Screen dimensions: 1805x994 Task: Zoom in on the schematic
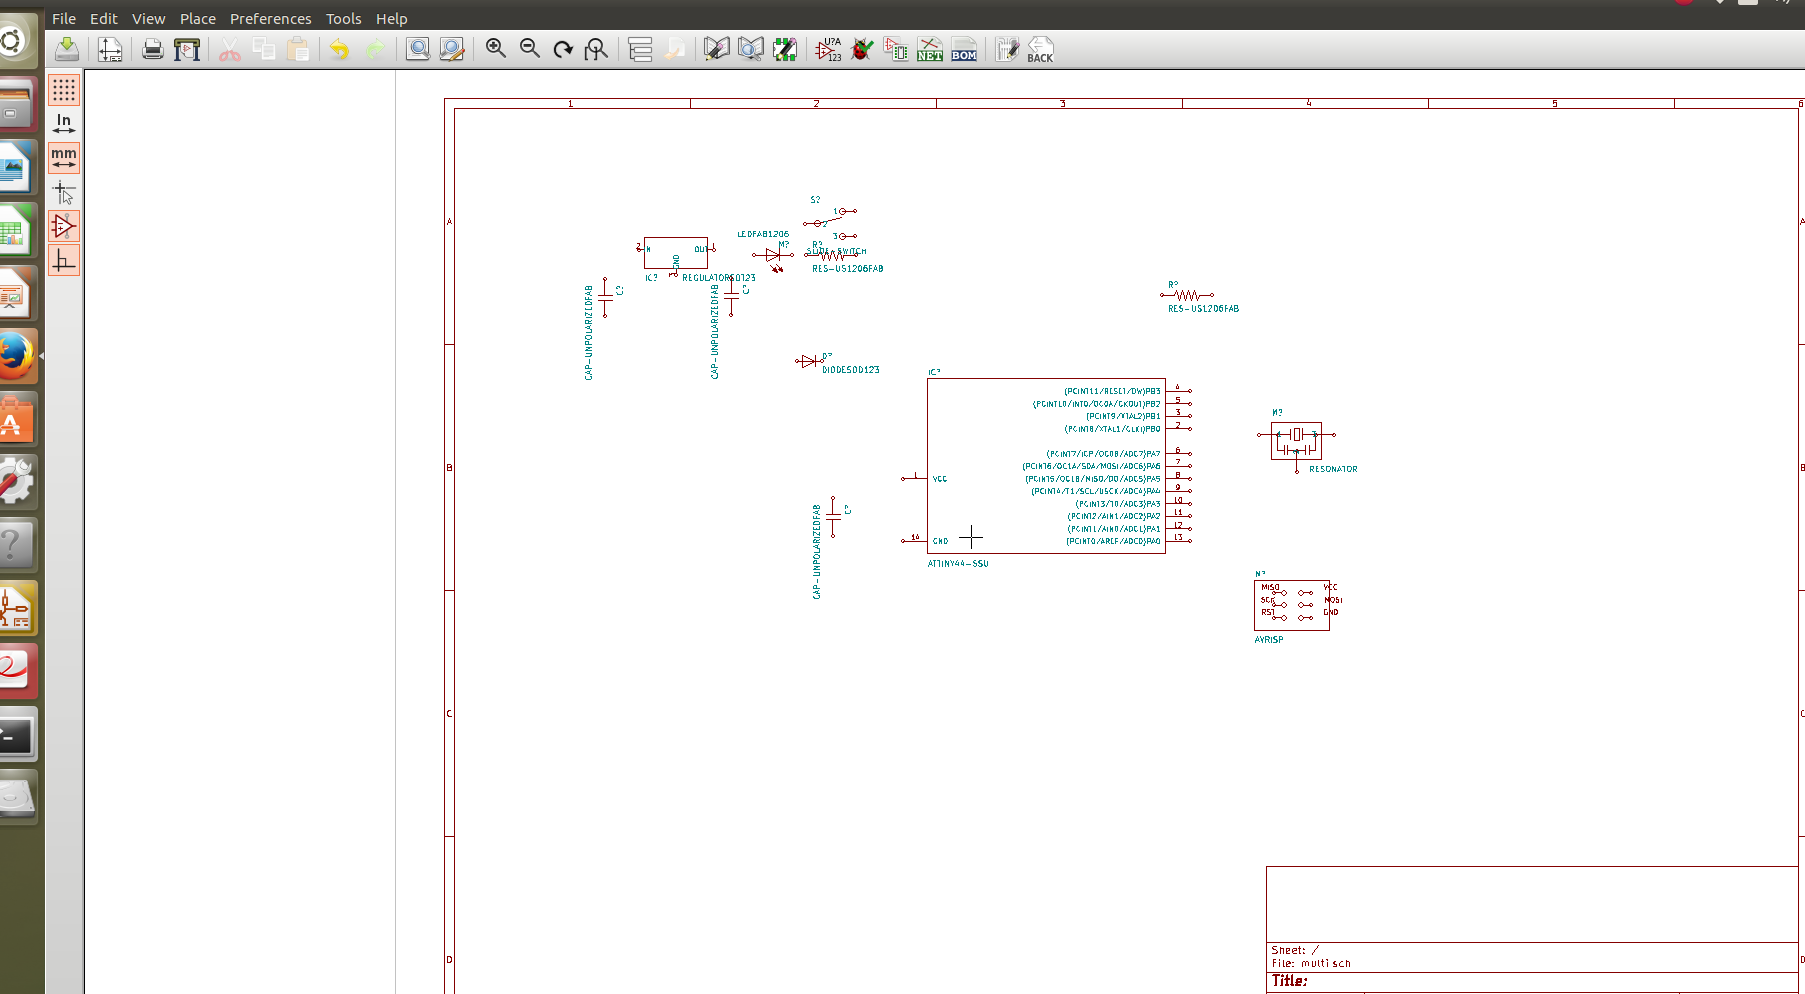pyautogui.click(x=496, y=48)
